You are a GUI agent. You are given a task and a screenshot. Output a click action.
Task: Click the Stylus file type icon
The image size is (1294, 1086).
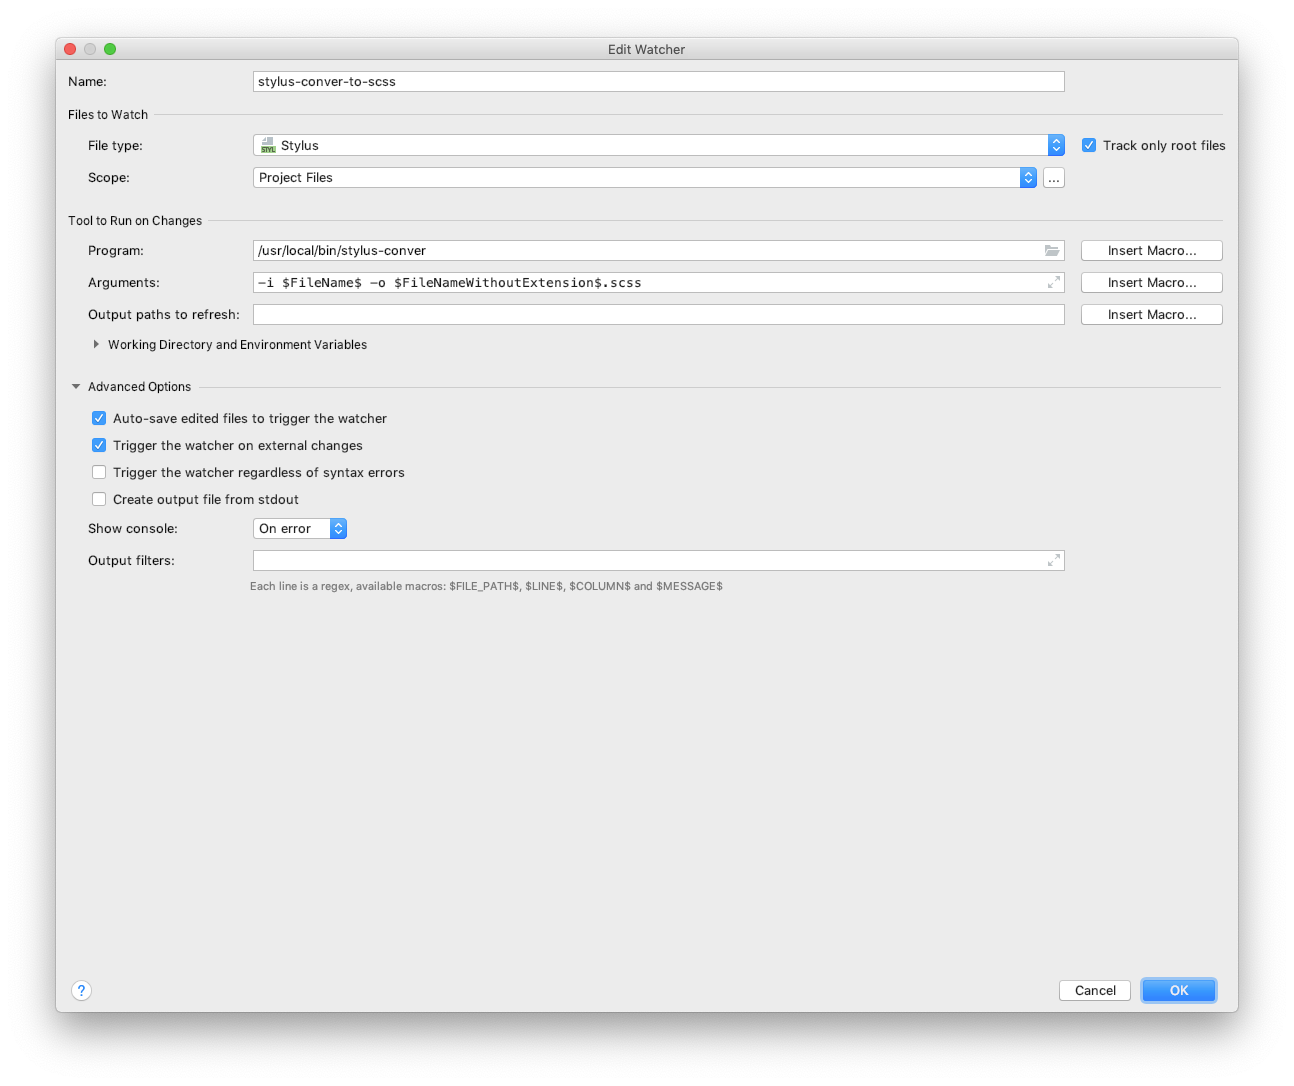pos(268,146)
